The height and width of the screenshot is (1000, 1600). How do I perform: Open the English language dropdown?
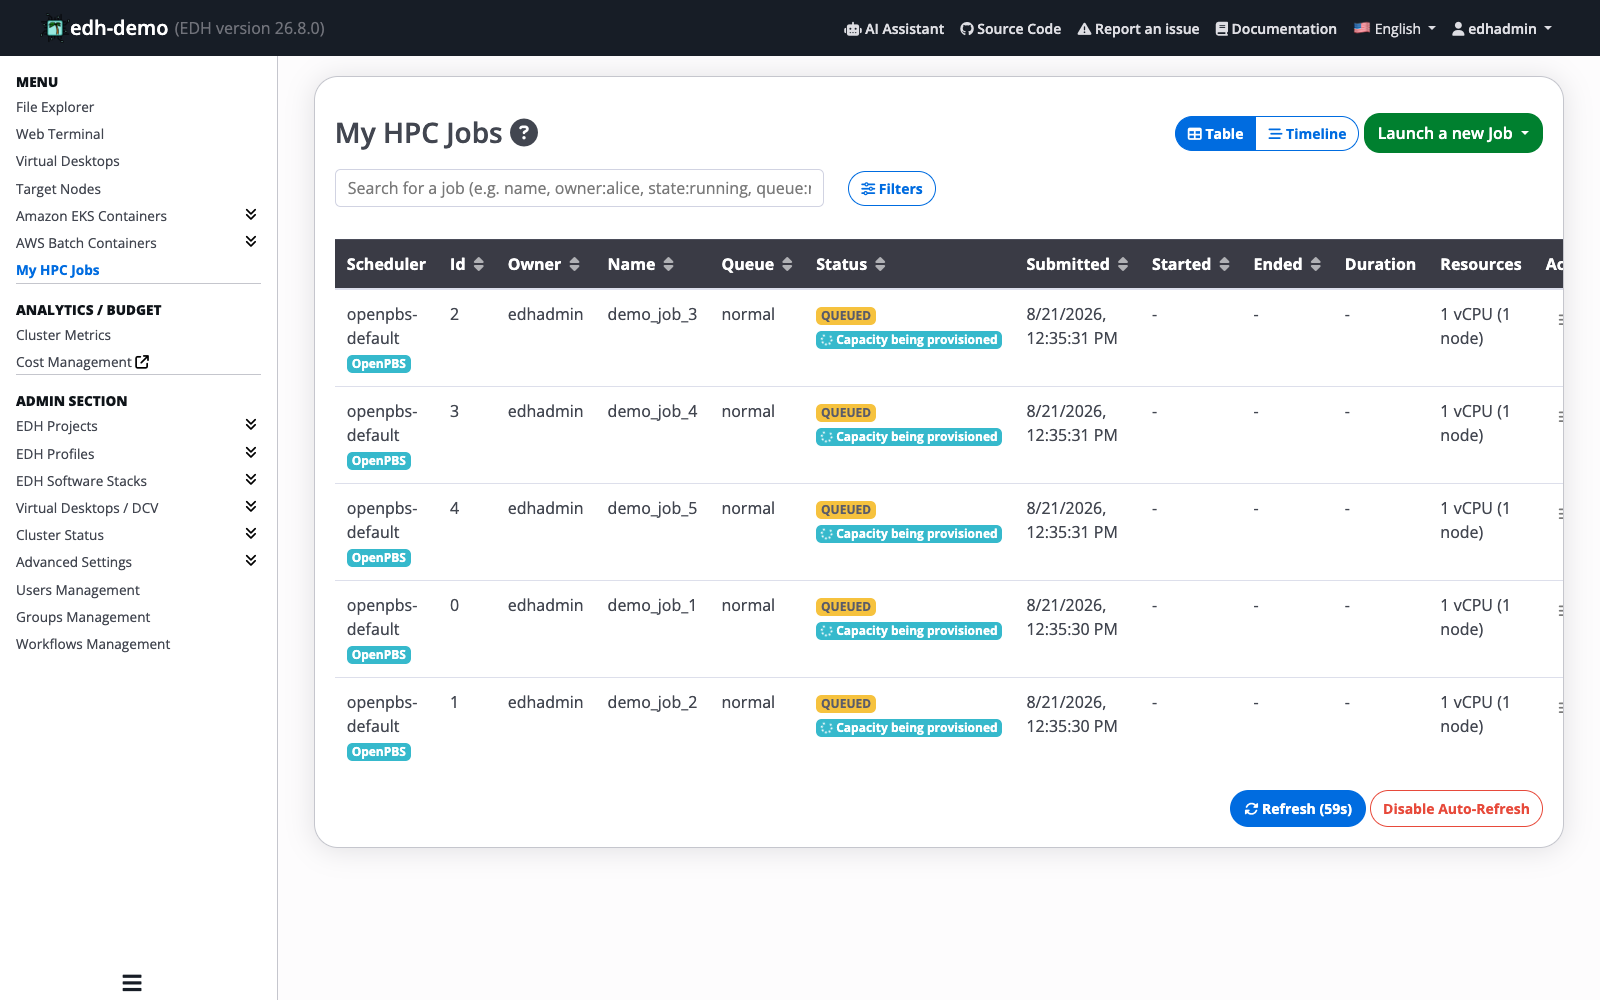(1395, 29)
